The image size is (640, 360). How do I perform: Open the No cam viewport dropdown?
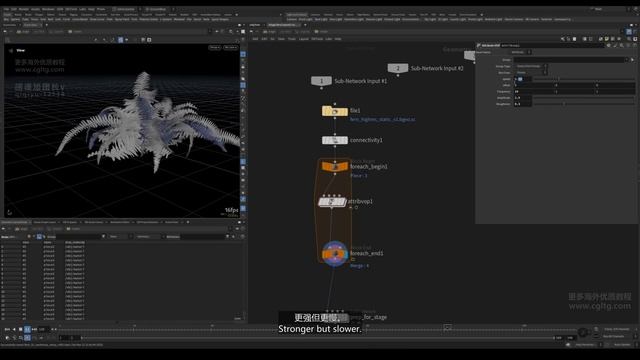point(231,48)
